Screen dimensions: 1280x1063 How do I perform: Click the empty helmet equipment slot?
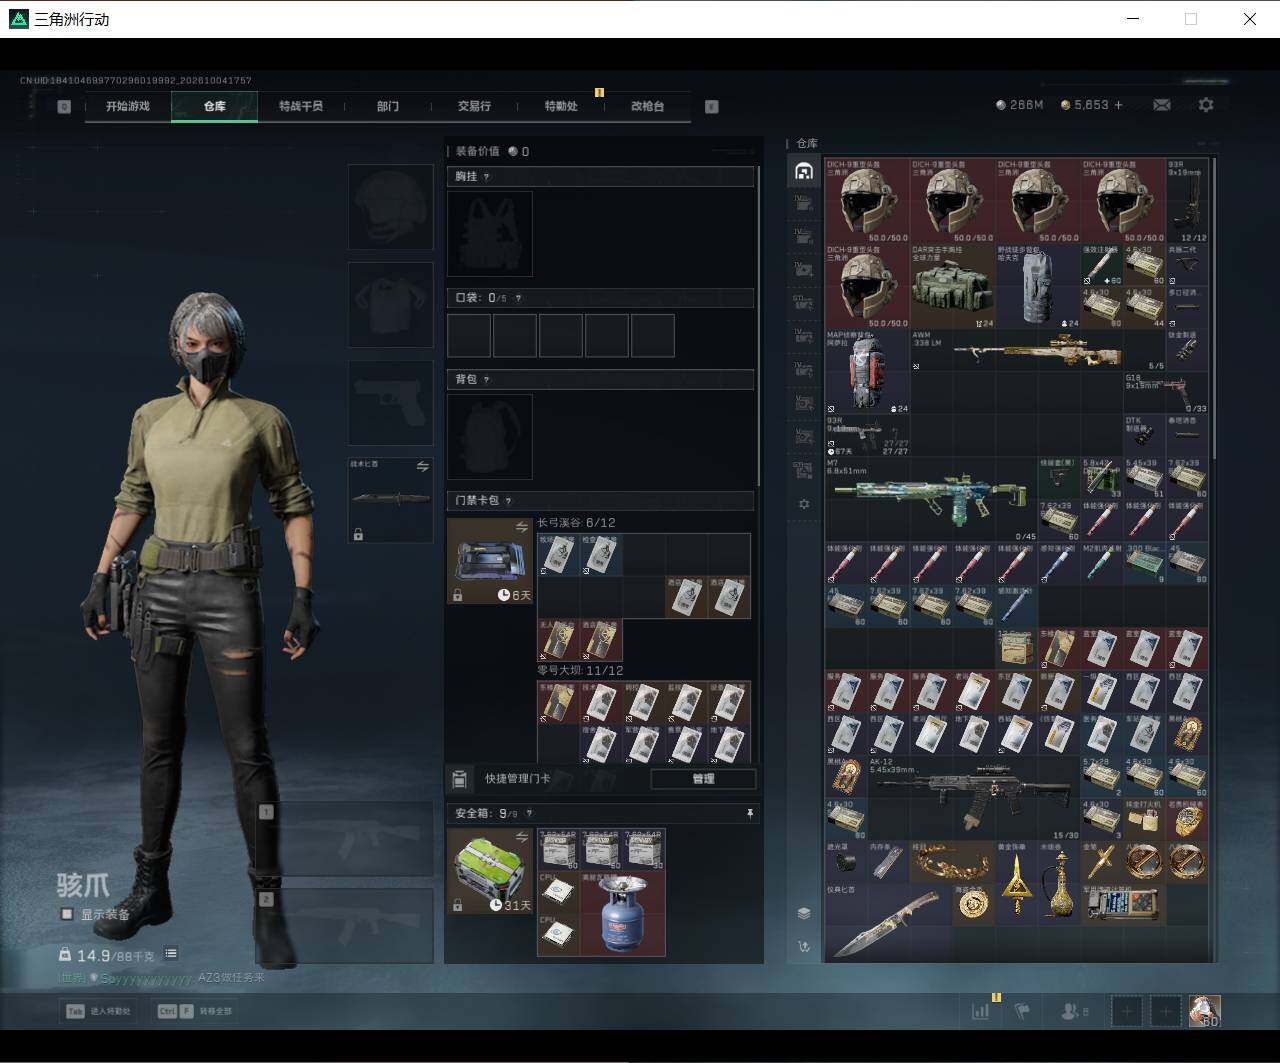[390, 207]
